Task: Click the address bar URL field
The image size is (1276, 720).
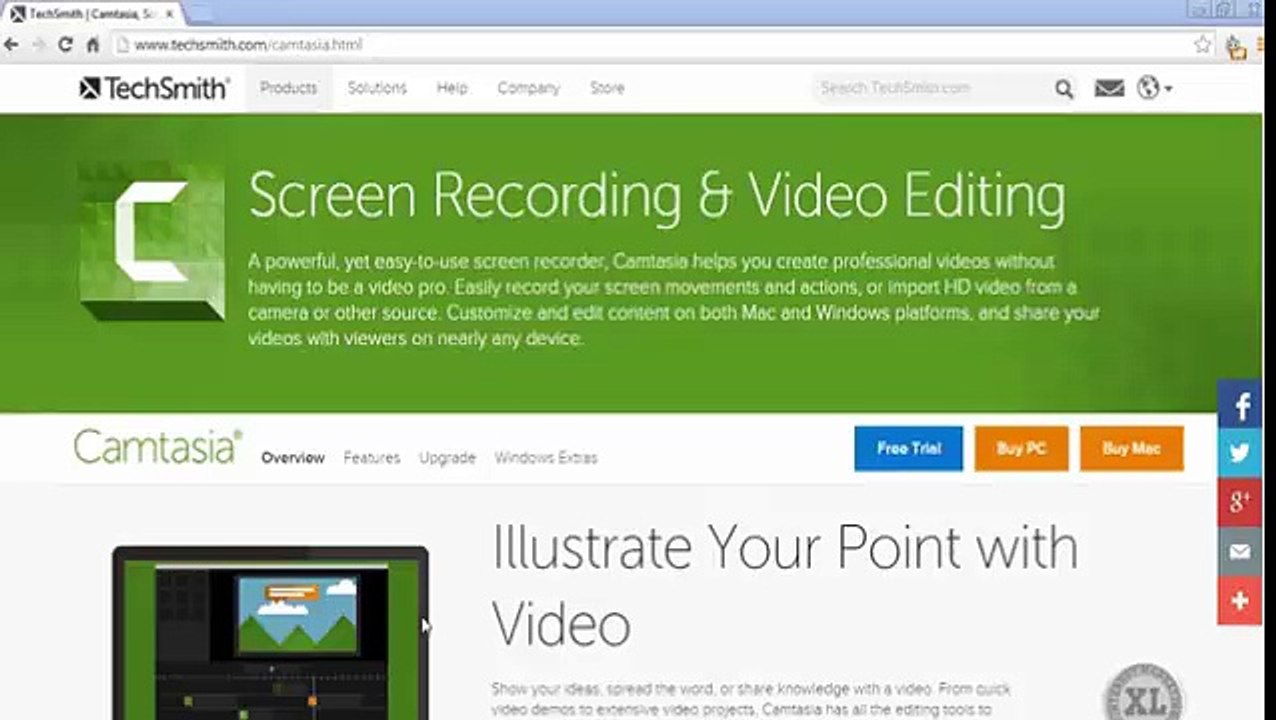Action: point(660,45)
